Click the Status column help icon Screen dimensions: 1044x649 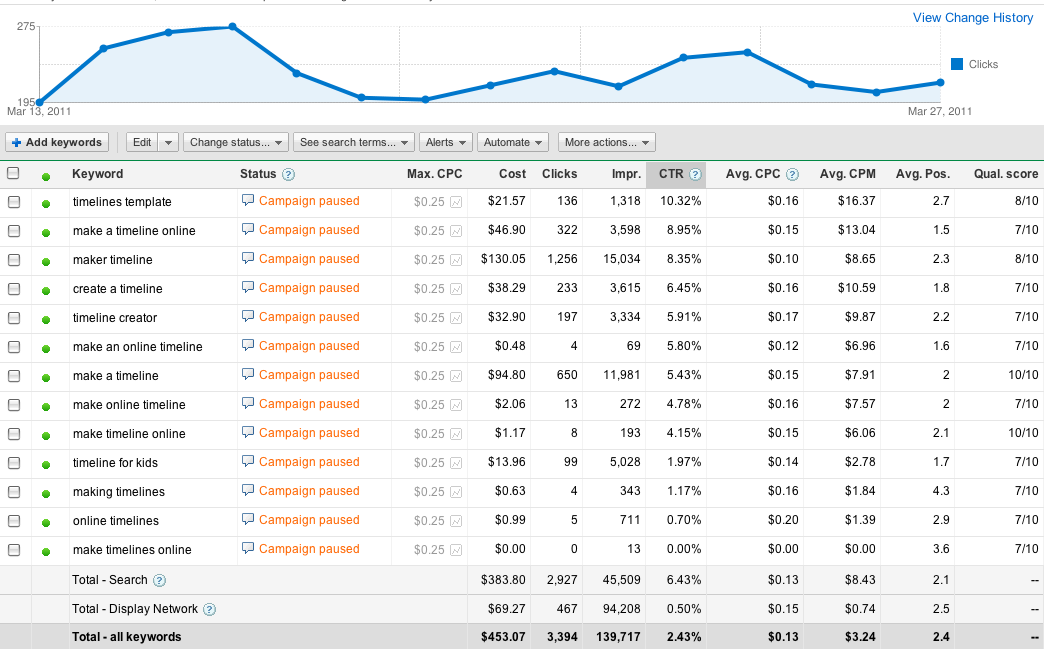[288, 174]
